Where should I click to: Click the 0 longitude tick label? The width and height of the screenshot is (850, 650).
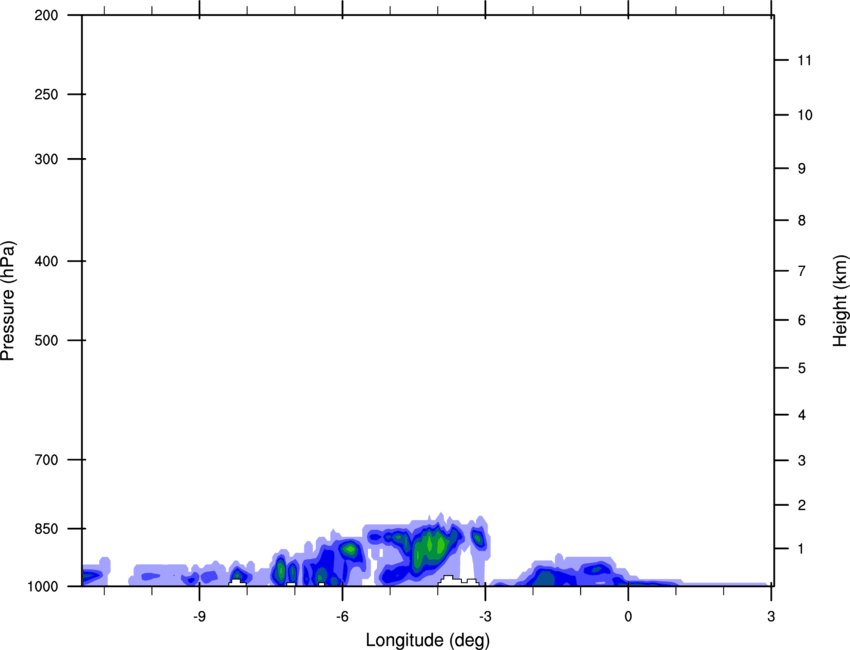[x=628, y=617]
